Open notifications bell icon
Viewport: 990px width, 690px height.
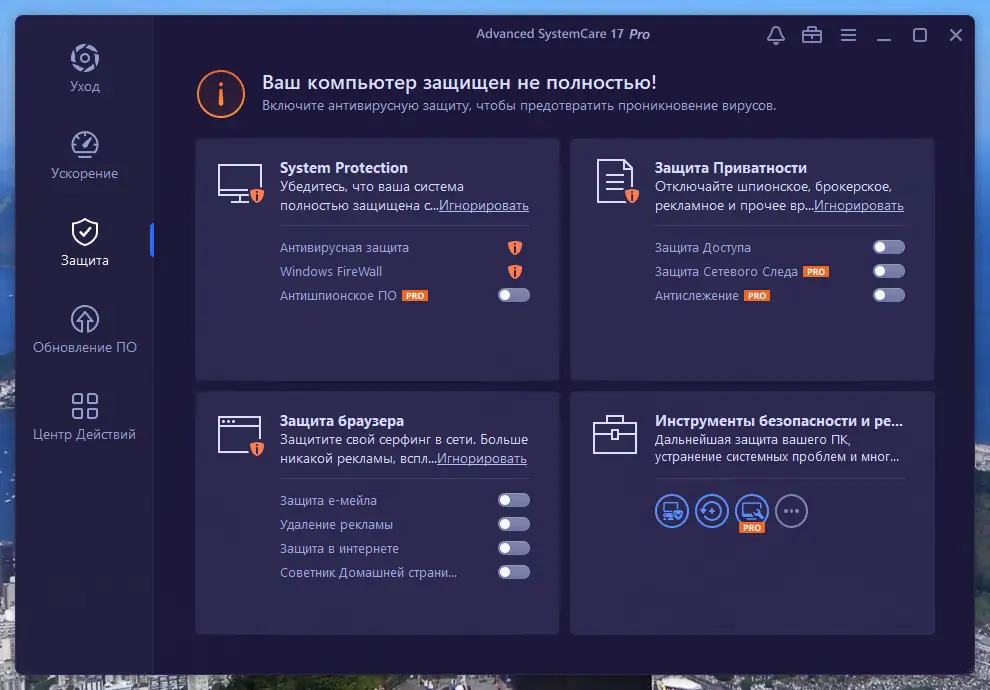[x=776, y=35]
